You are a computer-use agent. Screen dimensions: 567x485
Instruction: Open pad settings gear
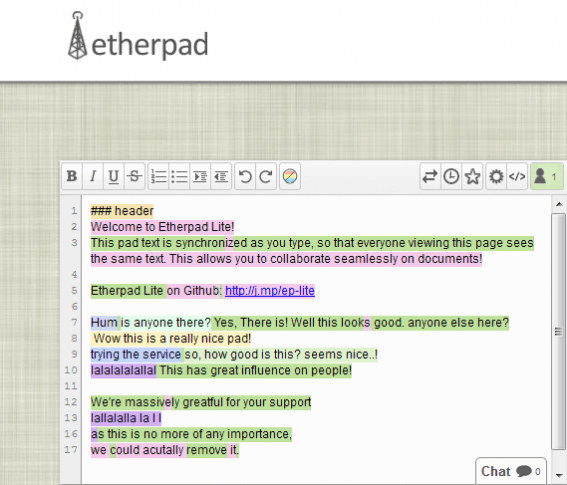click(x=496, y=176)
